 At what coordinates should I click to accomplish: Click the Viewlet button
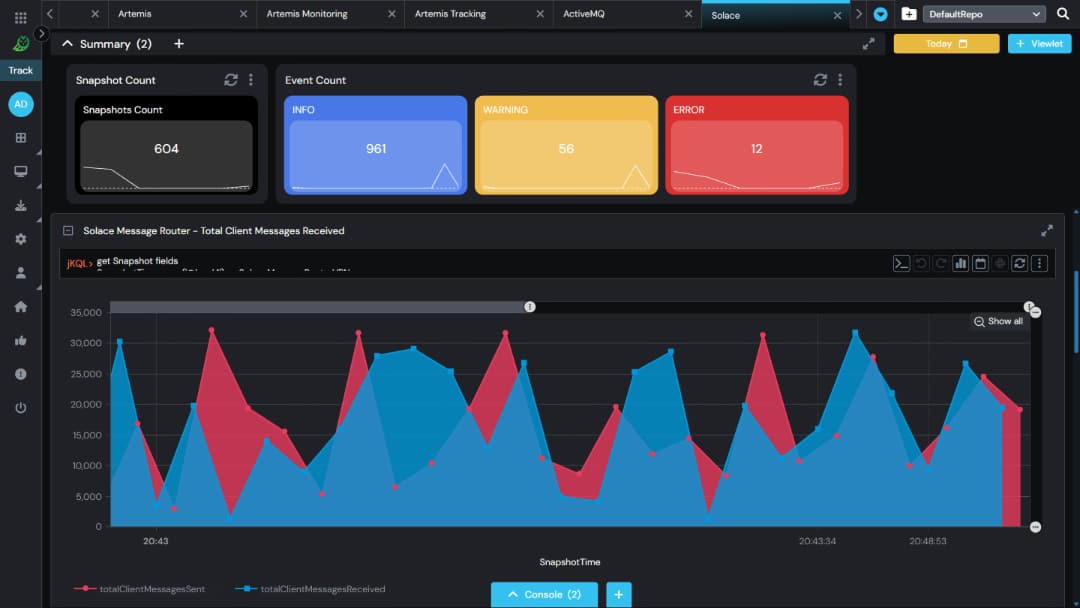(x=1039, y=44)
